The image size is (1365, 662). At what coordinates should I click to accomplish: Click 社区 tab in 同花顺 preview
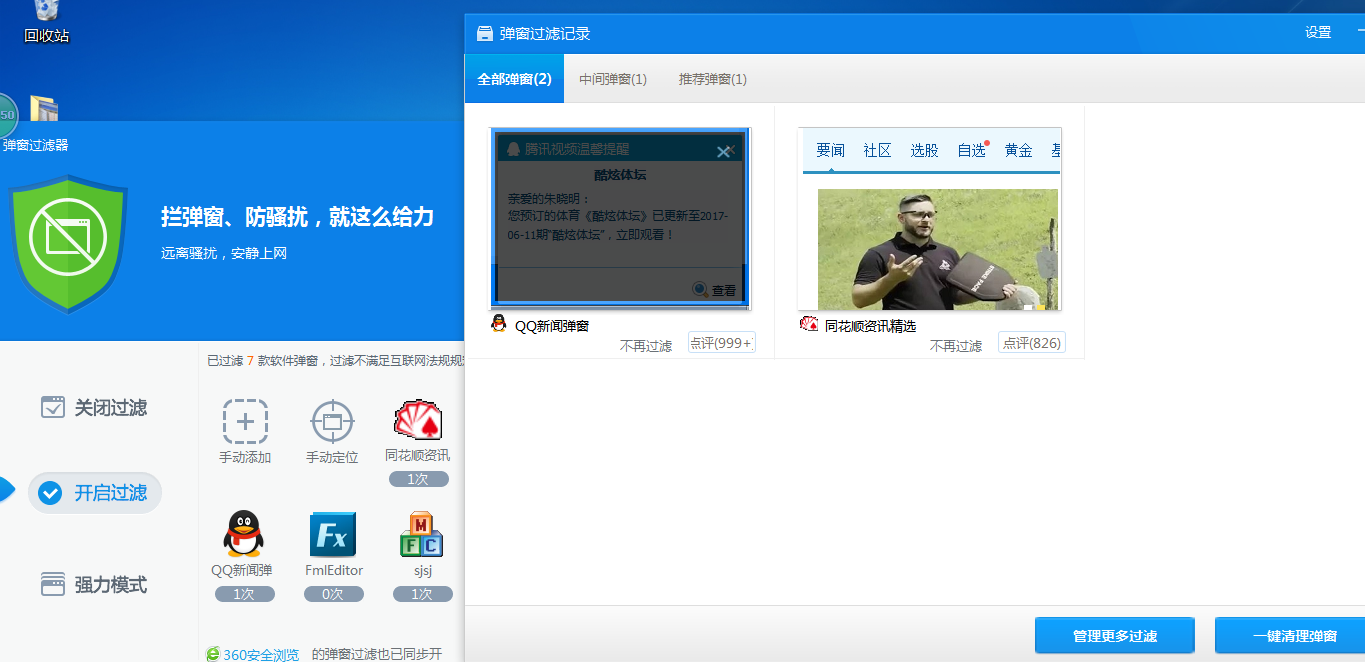click(877, 150)
